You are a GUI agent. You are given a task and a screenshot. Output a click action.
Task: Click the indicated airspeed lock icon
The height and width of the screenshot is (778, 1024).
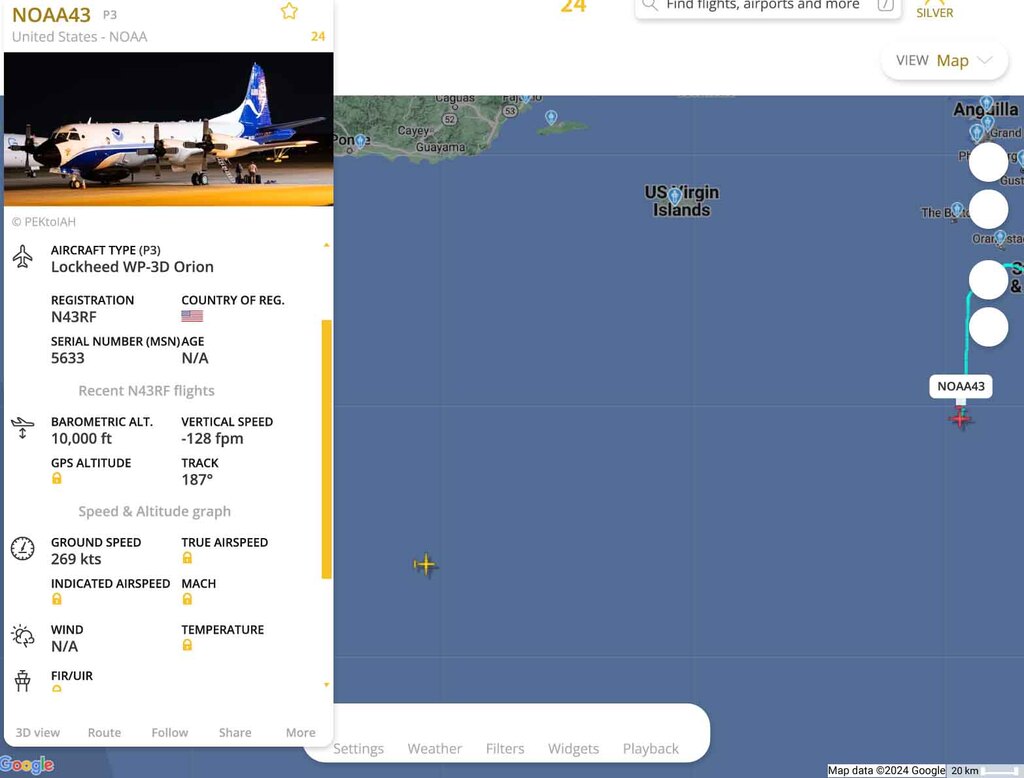click(57, 599)
